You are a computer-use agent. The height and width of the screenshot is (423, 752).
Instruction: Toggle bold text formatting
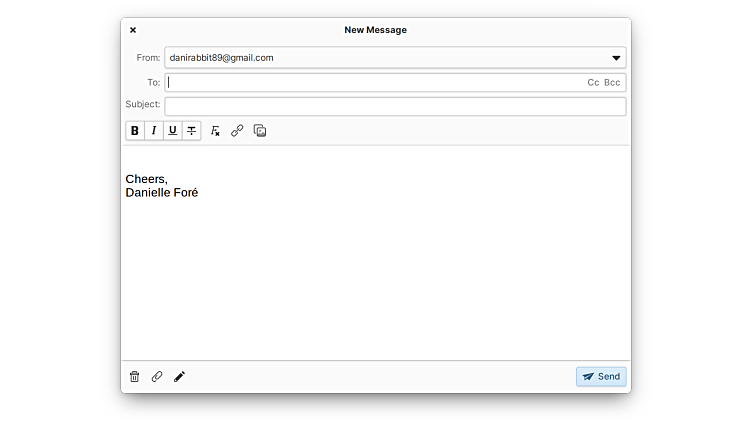(135, 131)
